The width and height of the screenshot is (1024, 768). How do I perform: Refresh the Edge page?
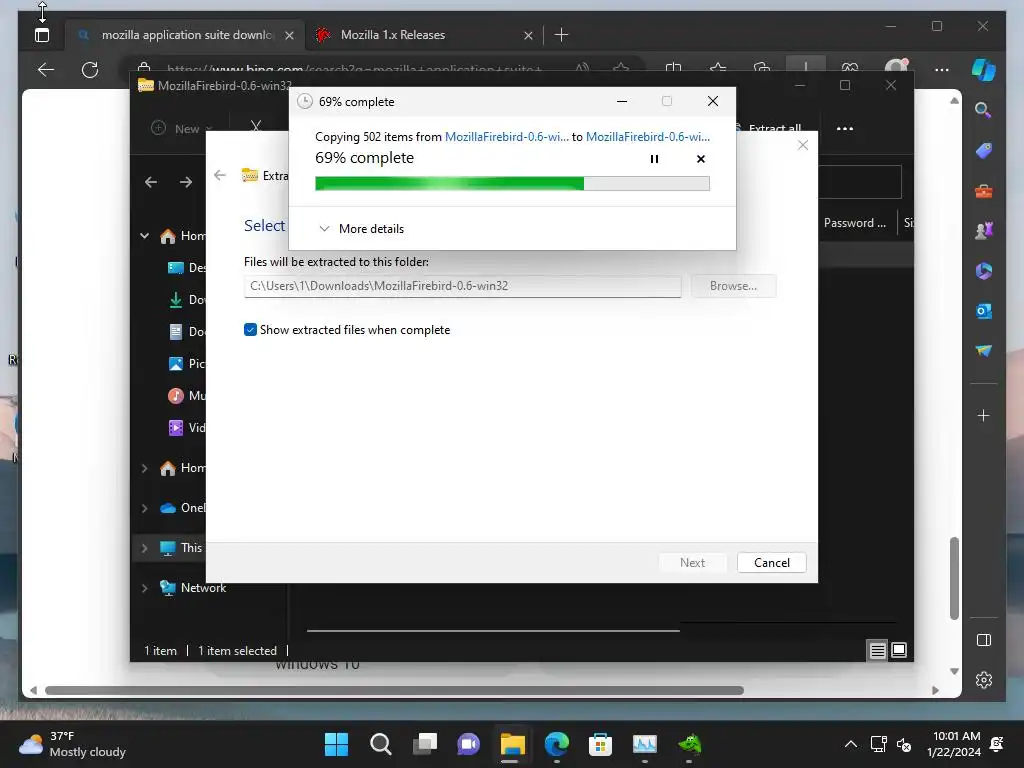pyautogui.click(x=90, y=69)
